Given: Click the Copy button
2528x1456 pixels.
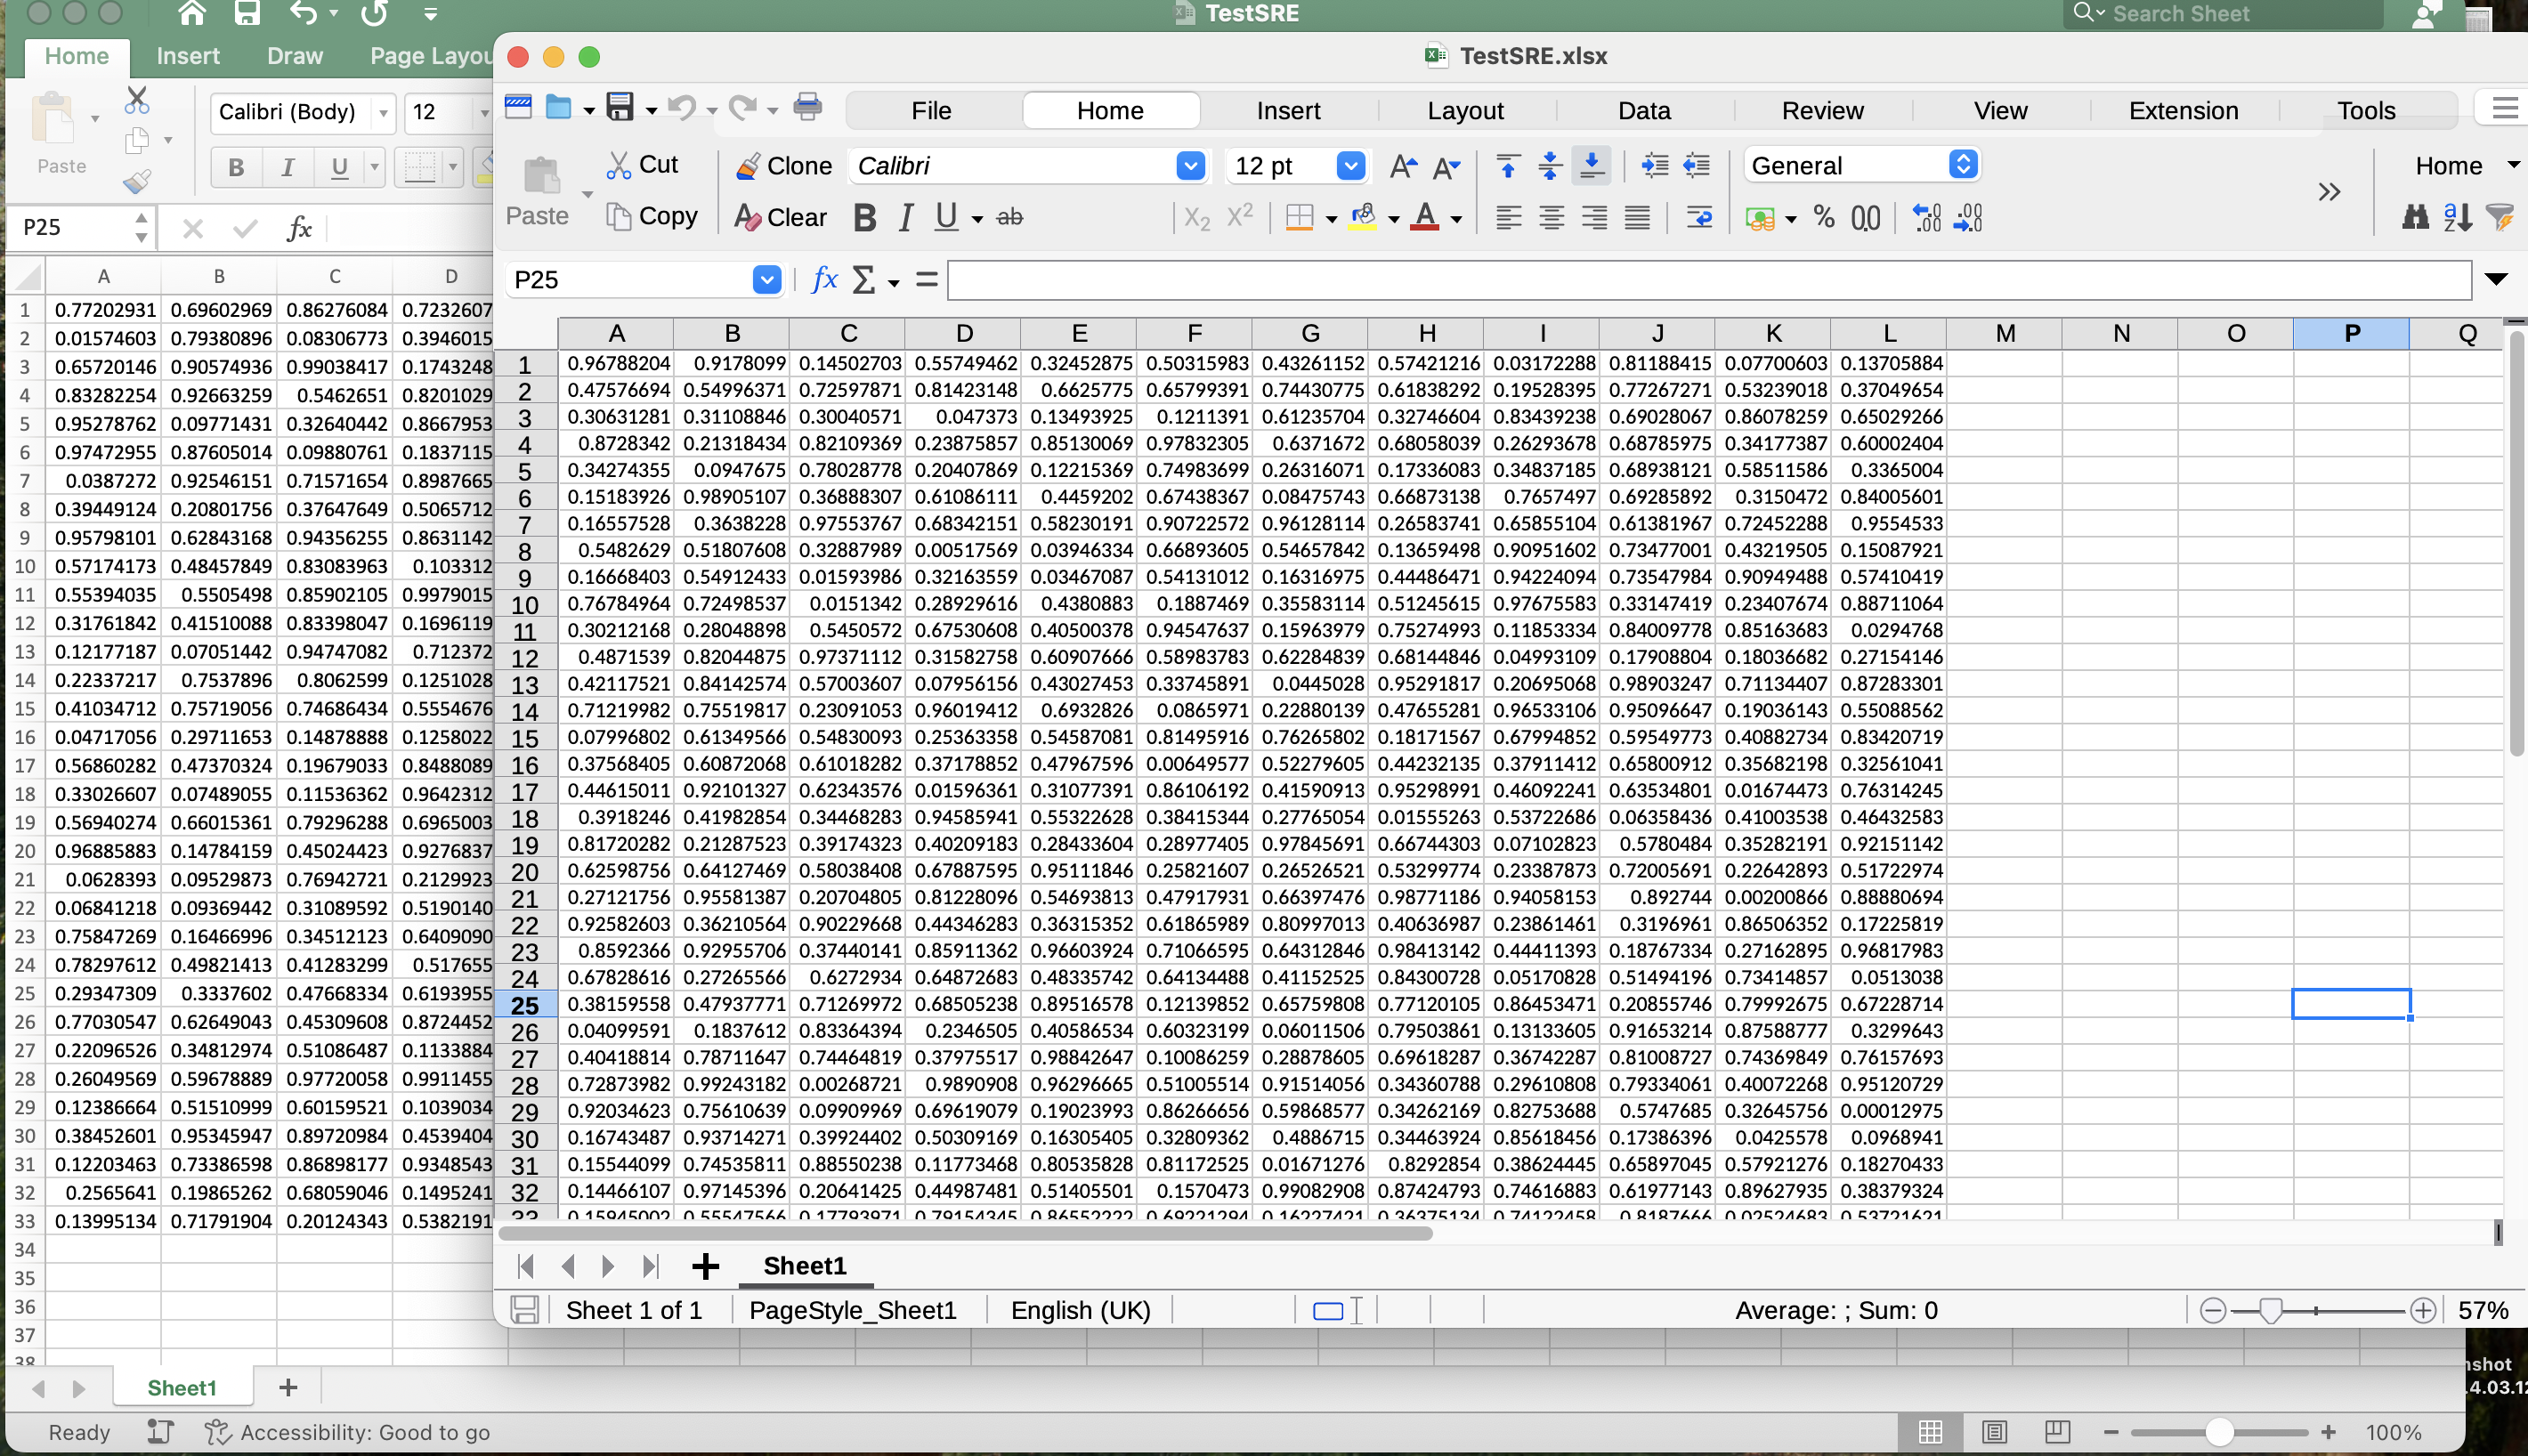Looking at the screenshot, I should [652, 217].
